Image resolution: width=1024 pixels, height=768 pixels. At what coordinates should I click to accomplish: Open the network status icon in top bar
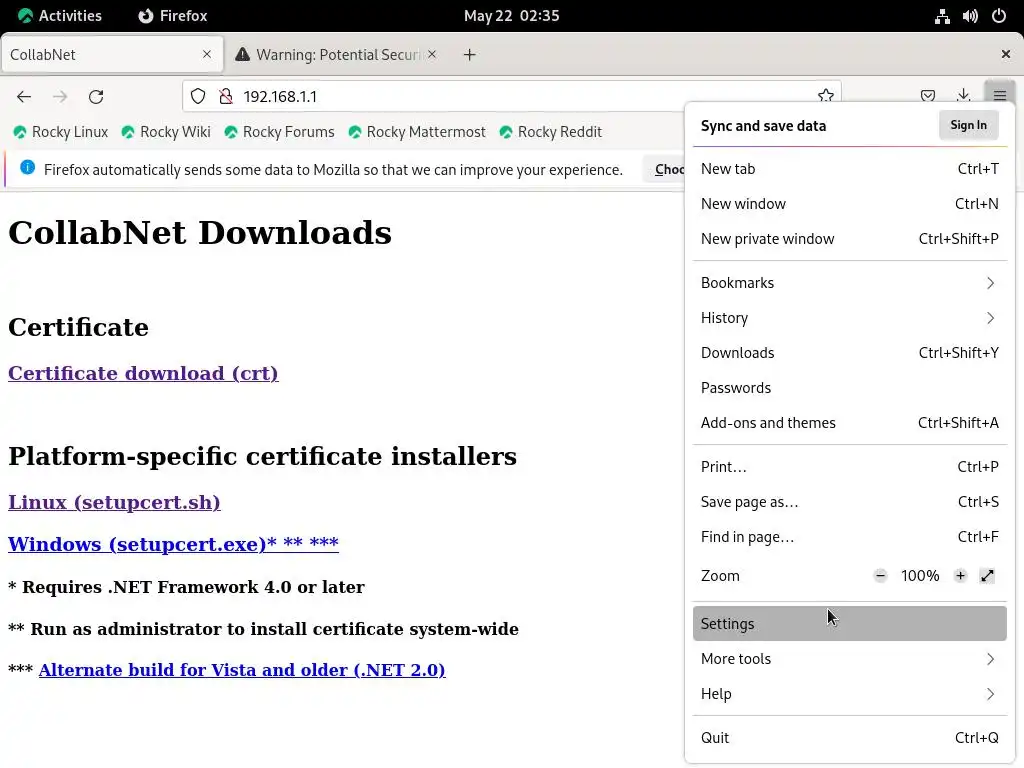(942, 16)
